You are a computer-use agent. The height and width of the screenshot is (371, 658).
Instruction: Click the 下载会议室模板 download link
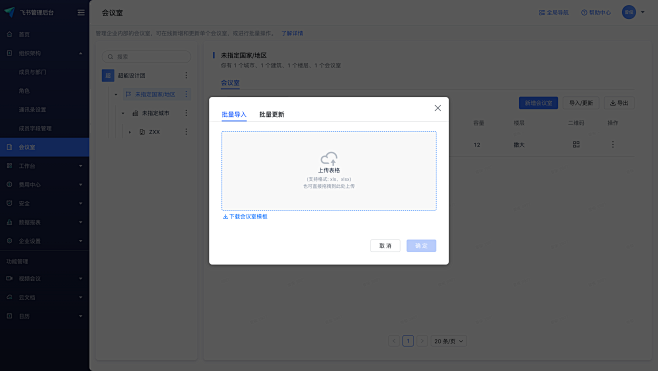[x=245, y=217]
